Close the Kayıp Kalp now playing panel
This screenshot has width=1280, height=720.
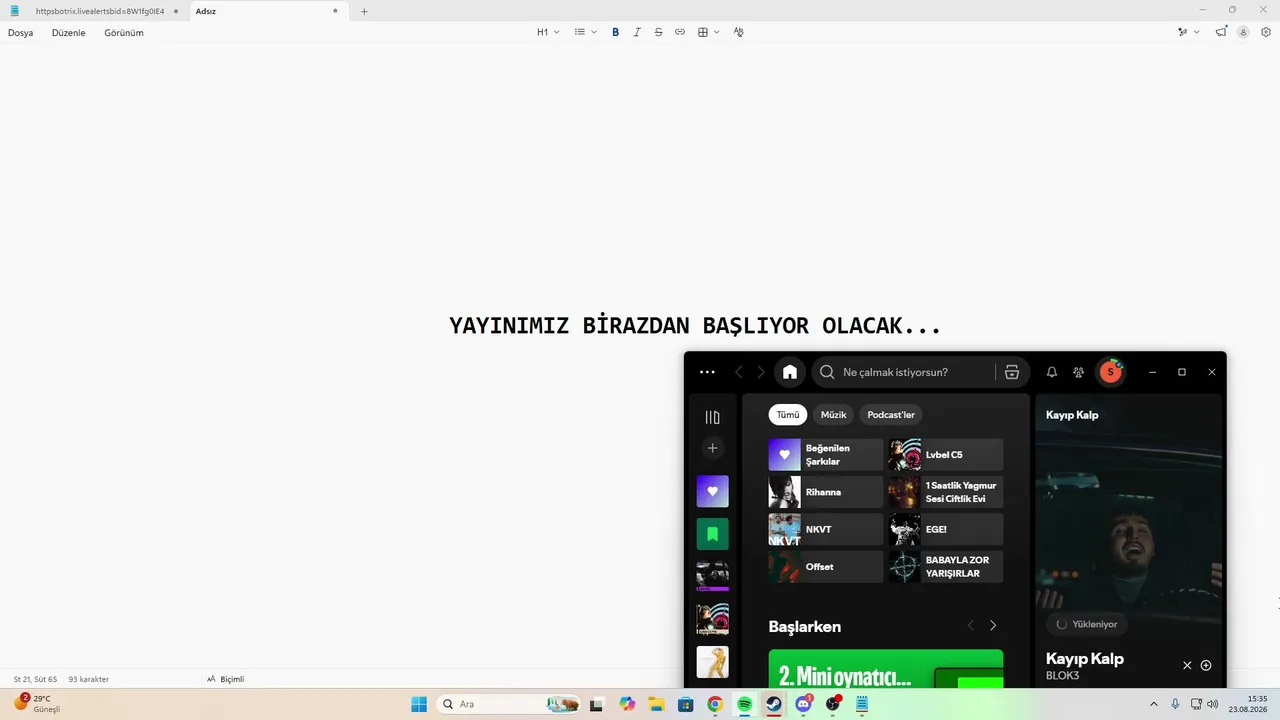coord(1187,665)
